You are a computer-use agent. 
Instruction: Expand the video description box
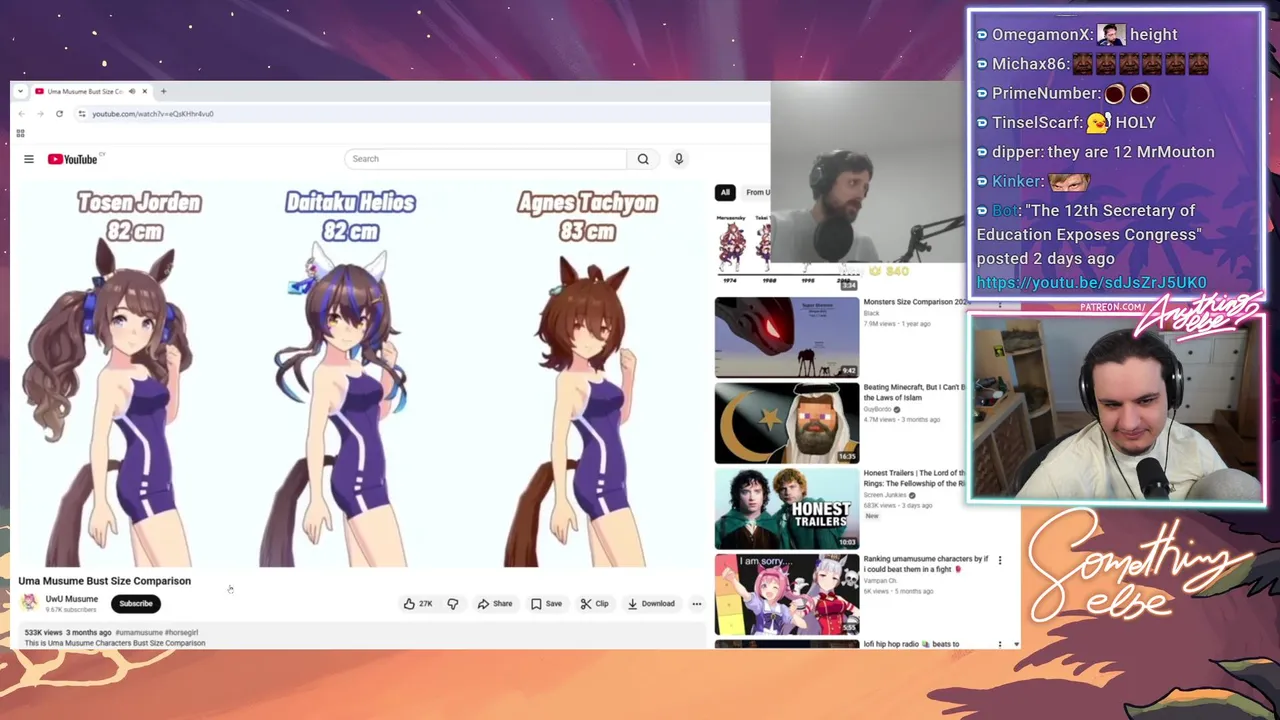pyautogui.click(x=362, y=638)
